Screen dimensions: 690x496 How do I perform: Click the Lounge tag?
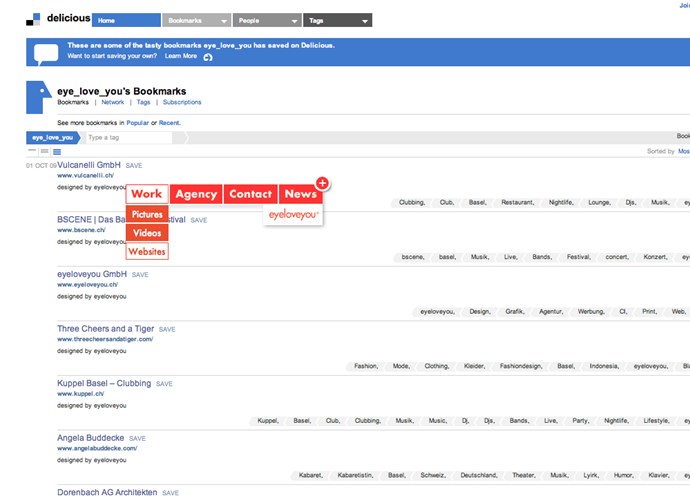599,202
